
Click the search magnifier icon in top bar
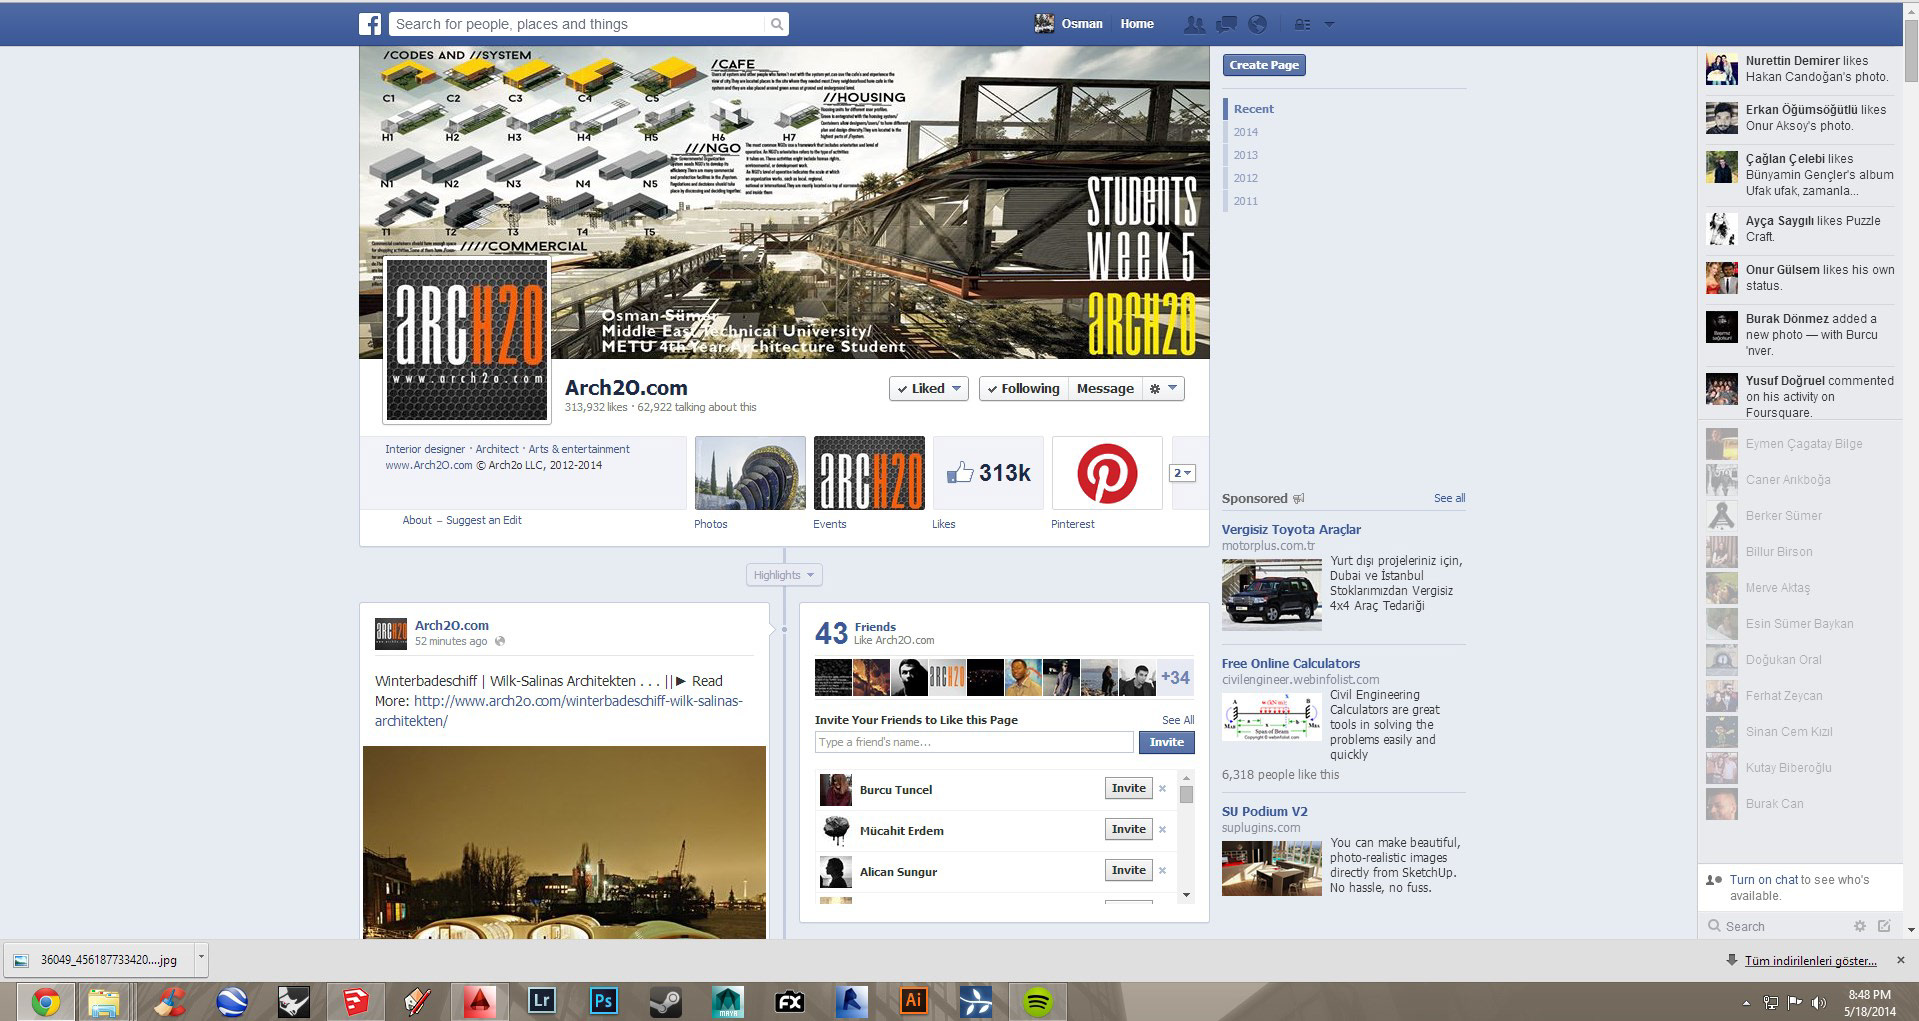coord(776,24)
